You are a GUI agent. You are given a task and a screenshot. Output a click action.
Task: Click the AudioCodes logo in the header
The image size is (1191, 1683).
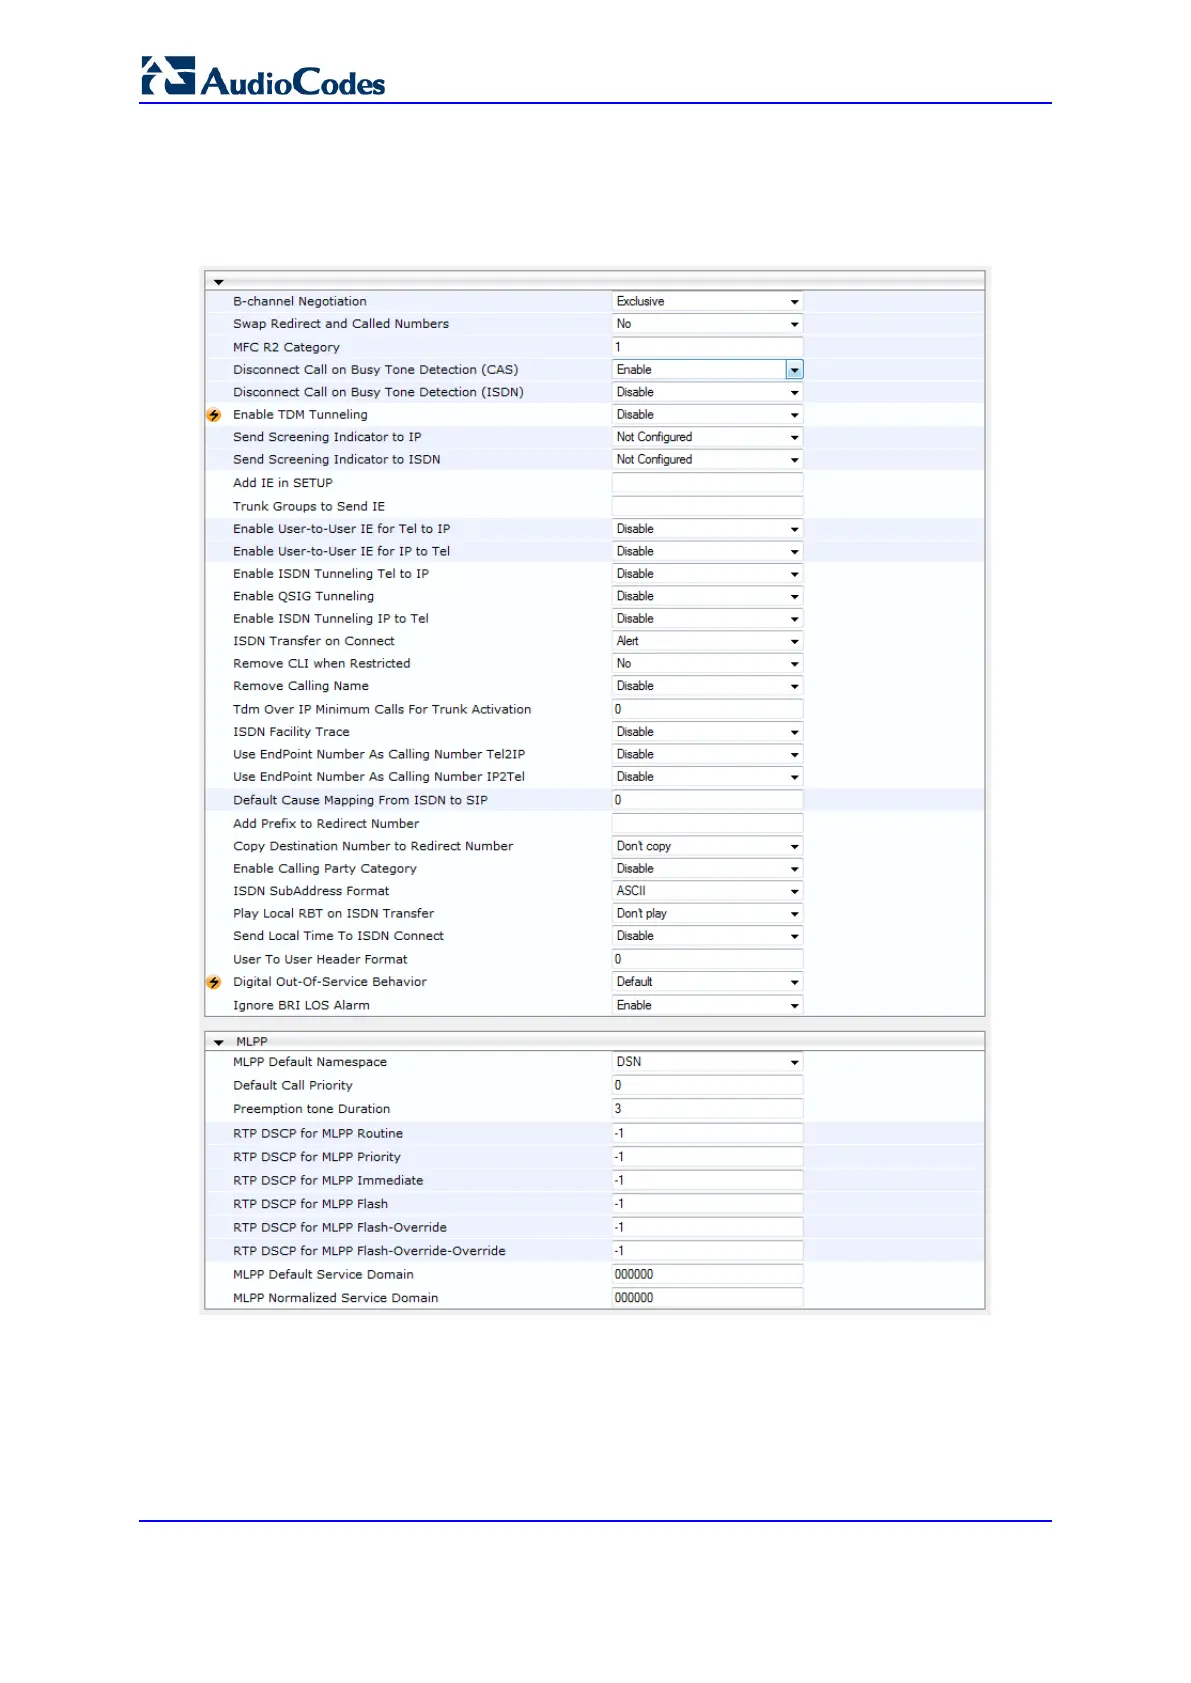[x=263, y=77]
